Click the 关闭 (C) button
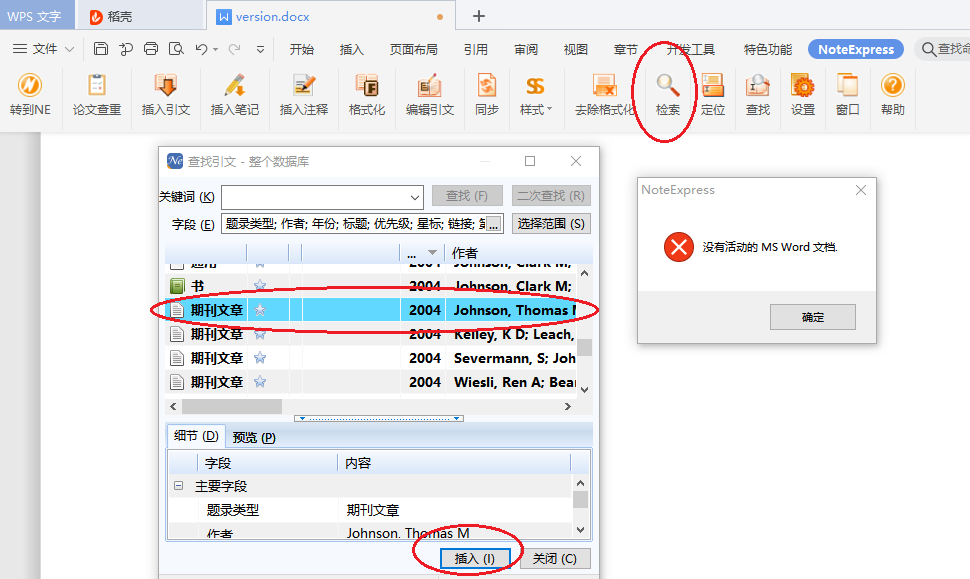 (554, 559)
